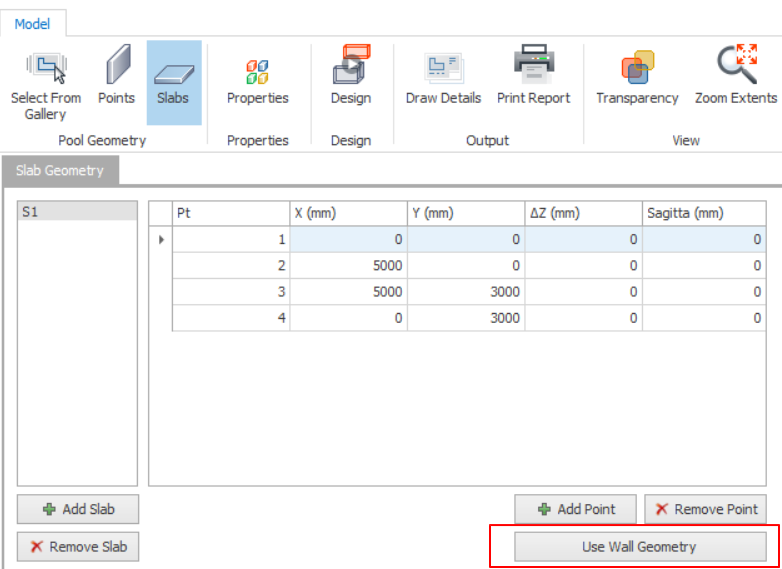Click Y value 3000 in row 4
This screenshot has width=782, height=569.
(465, 317)
